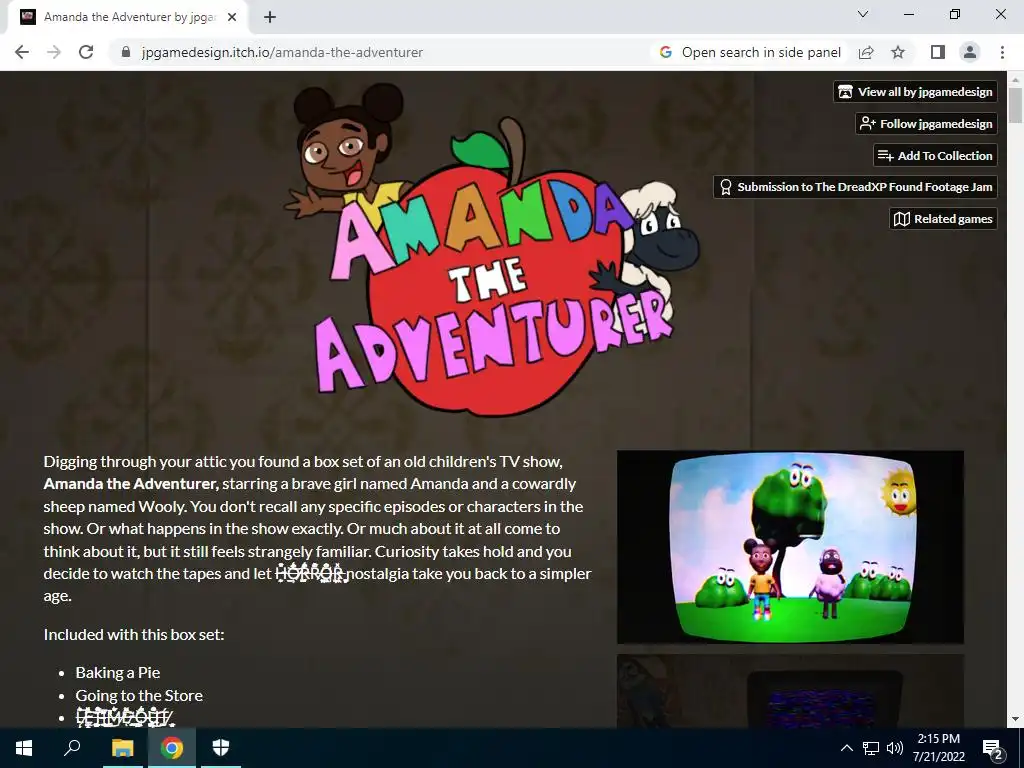Viewport: 1024px width, 768px height.
Task: Click the Chrome taskbar icon
Action: pyautogui.click(x=172, y=748)
